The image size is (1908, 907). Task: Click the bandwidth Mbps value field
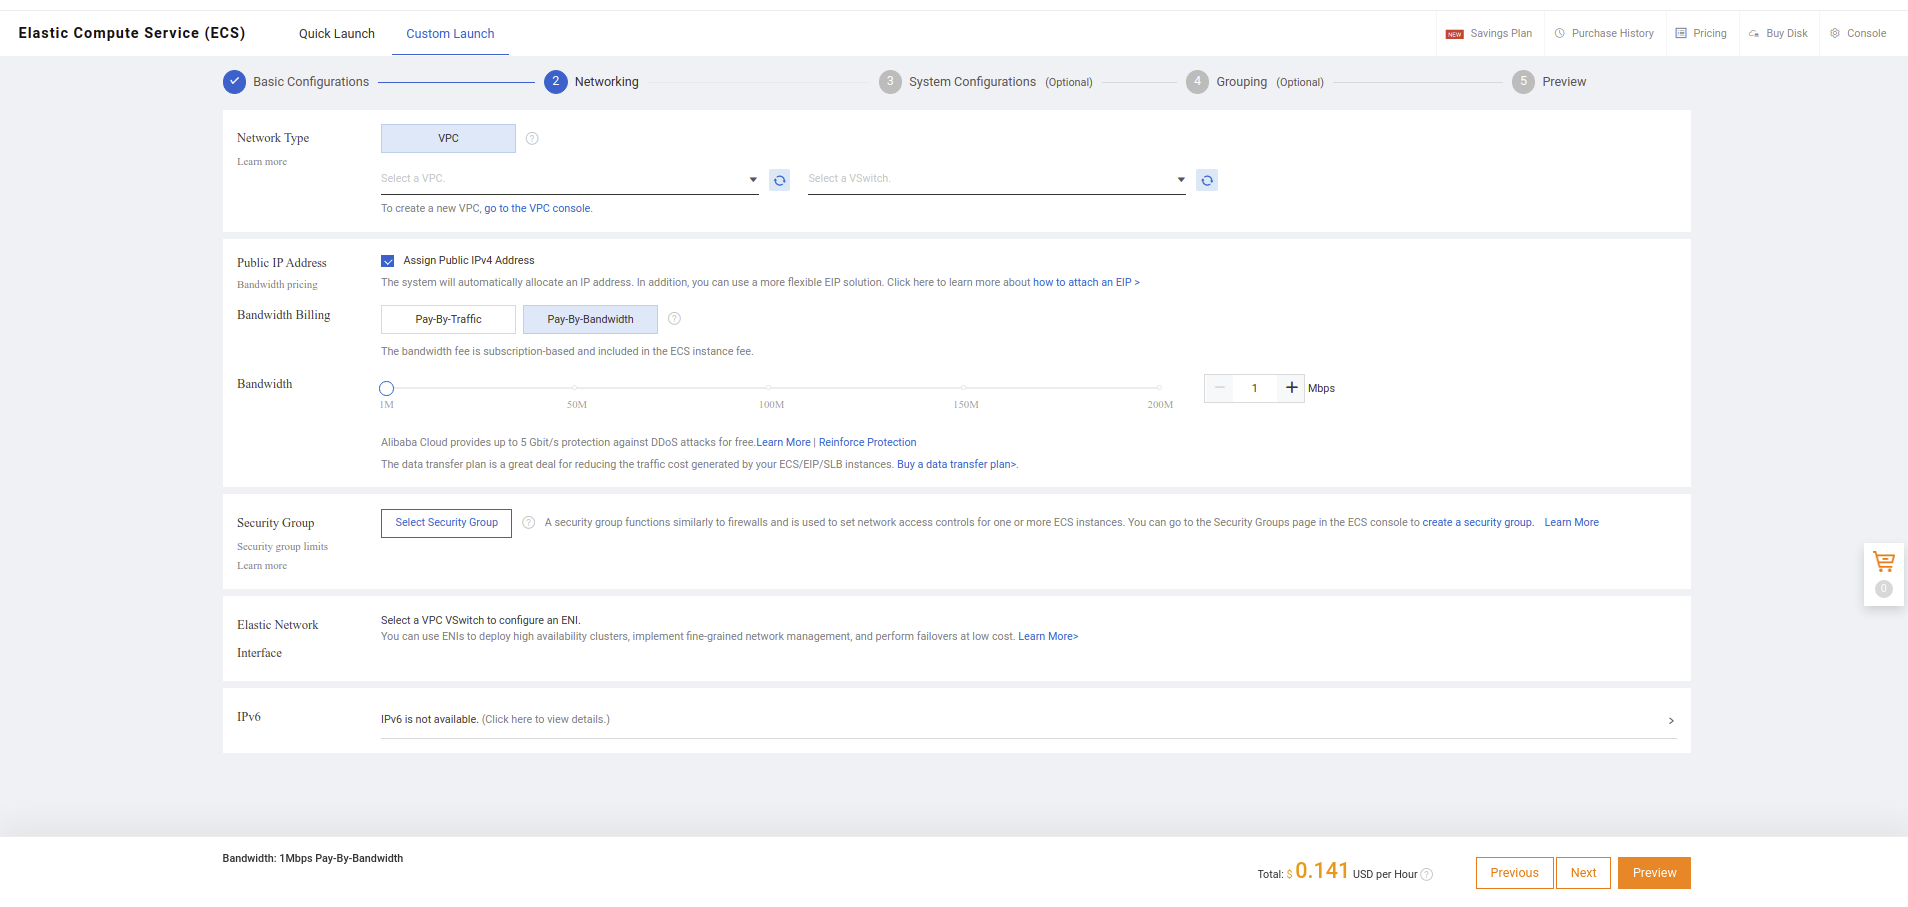click(1255, 388)
